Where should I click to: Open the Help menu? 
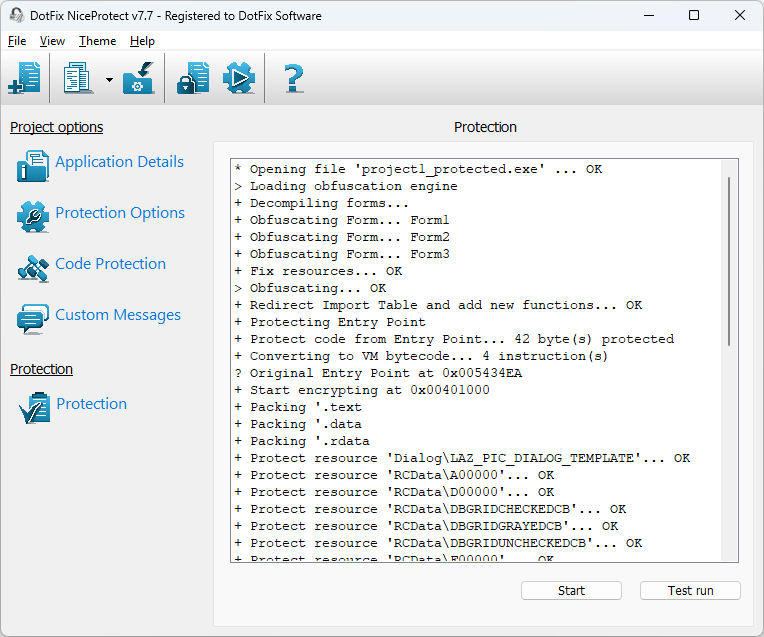point(142,41)
